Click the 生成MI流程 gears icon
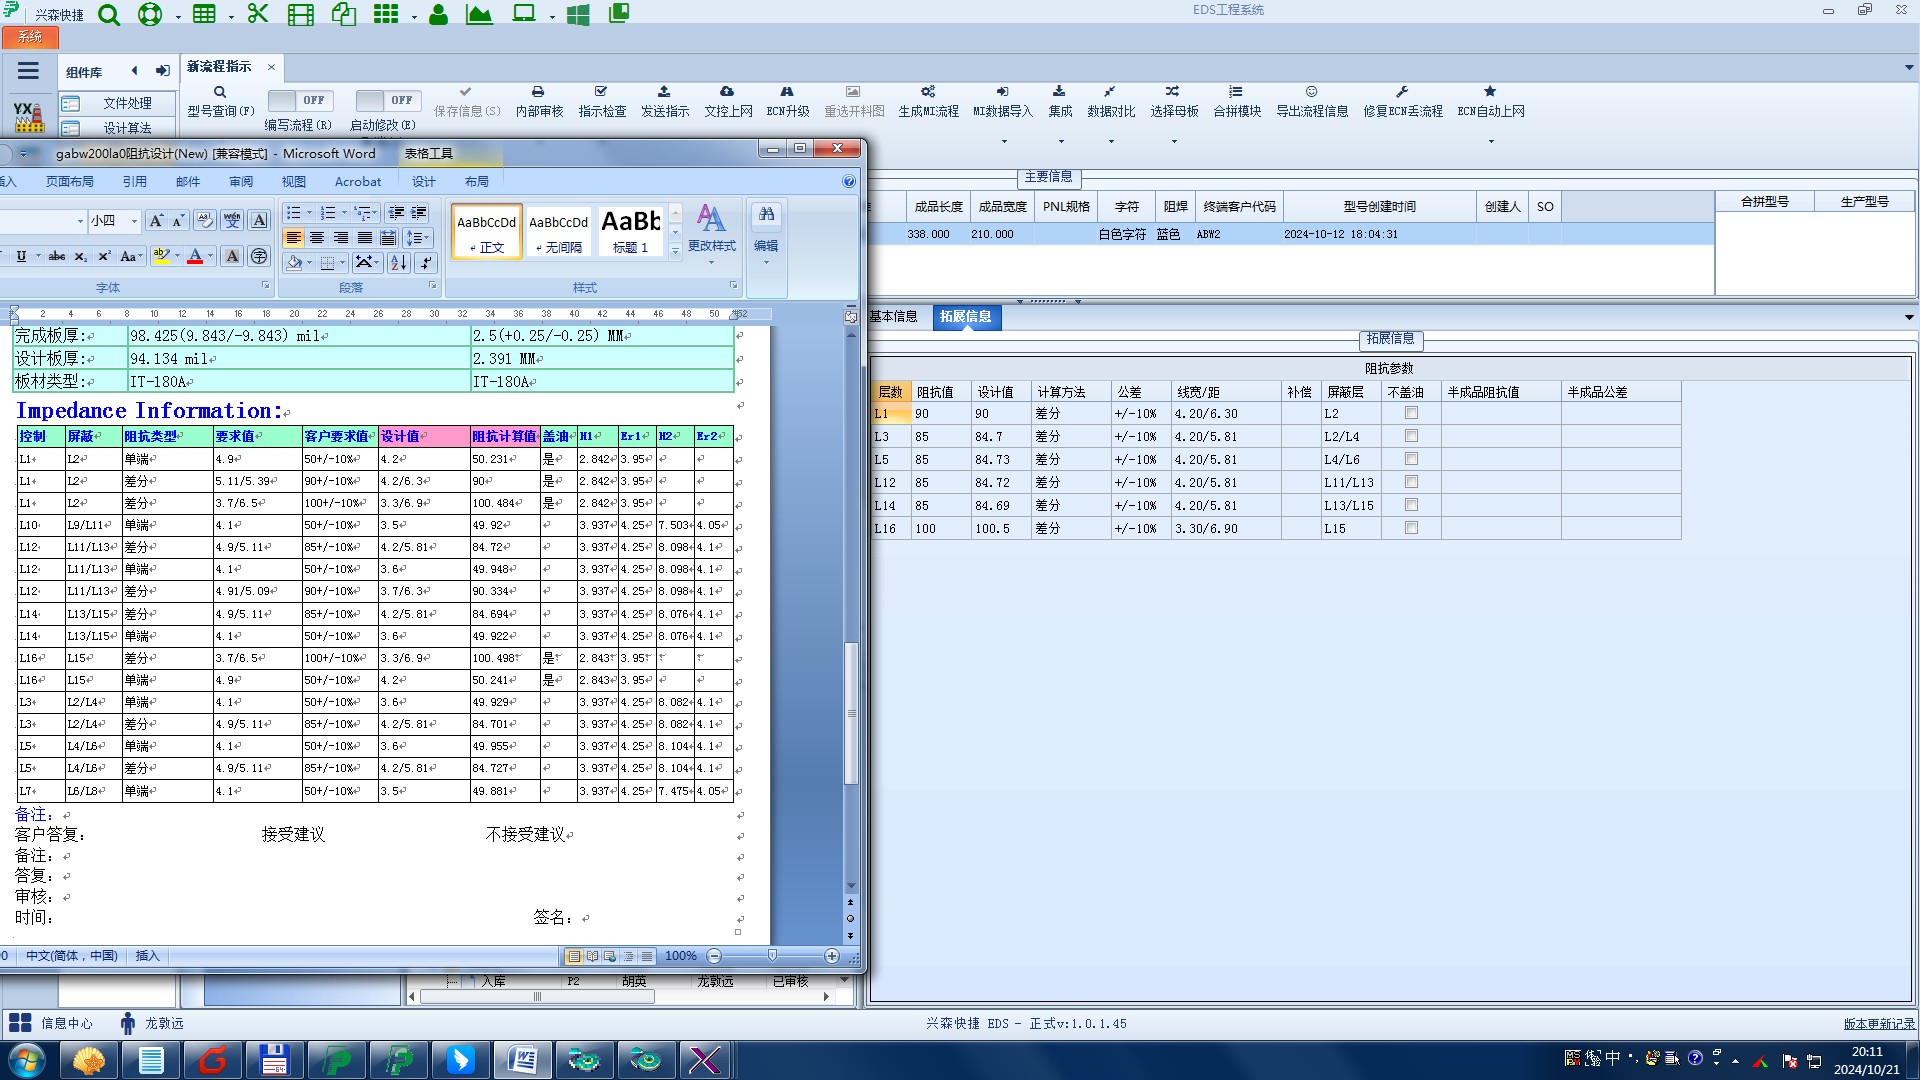The height and width of the screenshot is (1080, 1920). pos(928,92)
